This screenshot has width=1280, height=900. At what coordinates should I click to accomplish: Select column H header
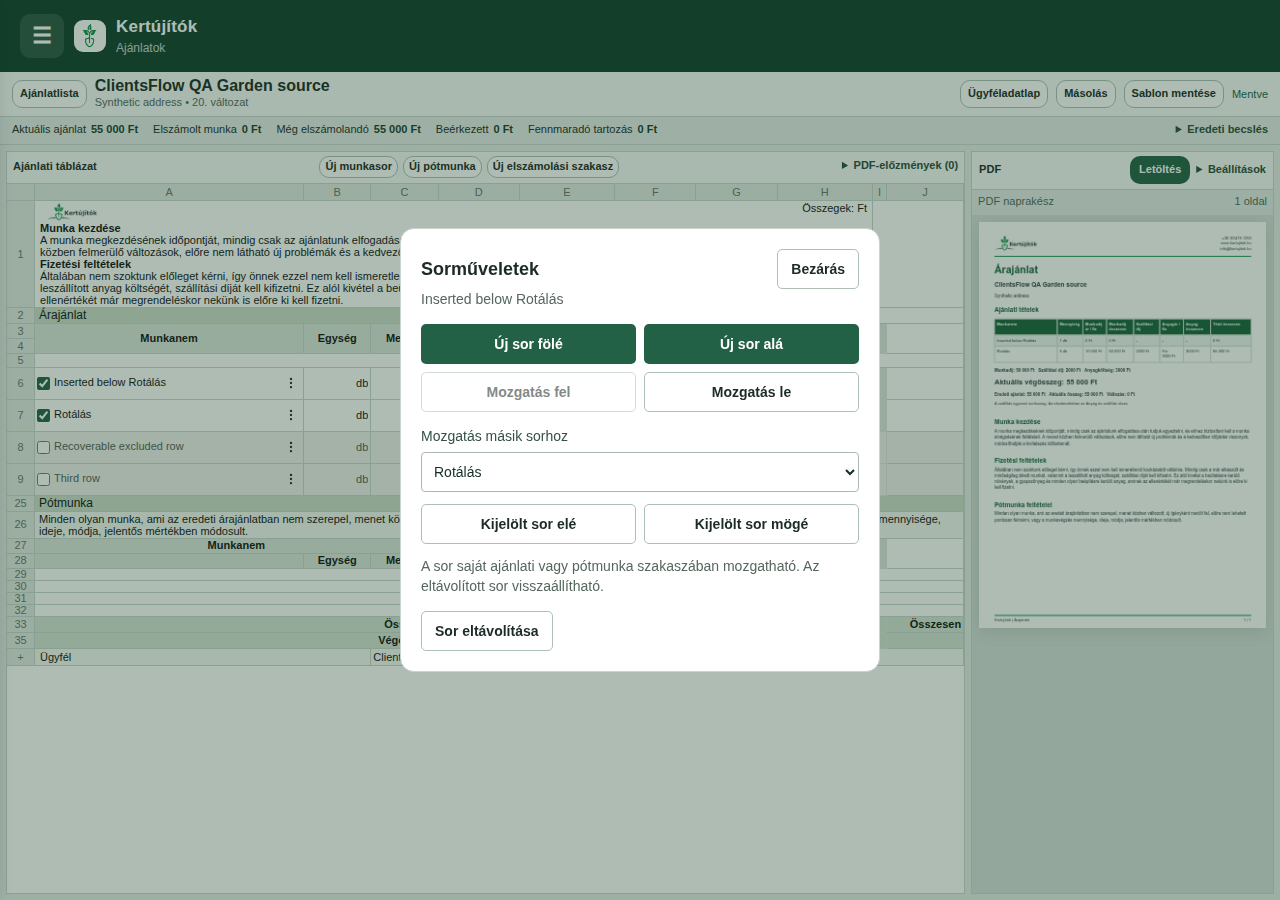click(825, 192)
